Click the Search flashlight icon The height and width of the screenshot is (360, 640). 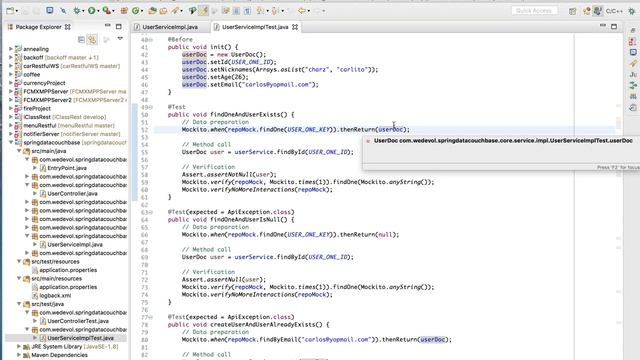(176, 11)
